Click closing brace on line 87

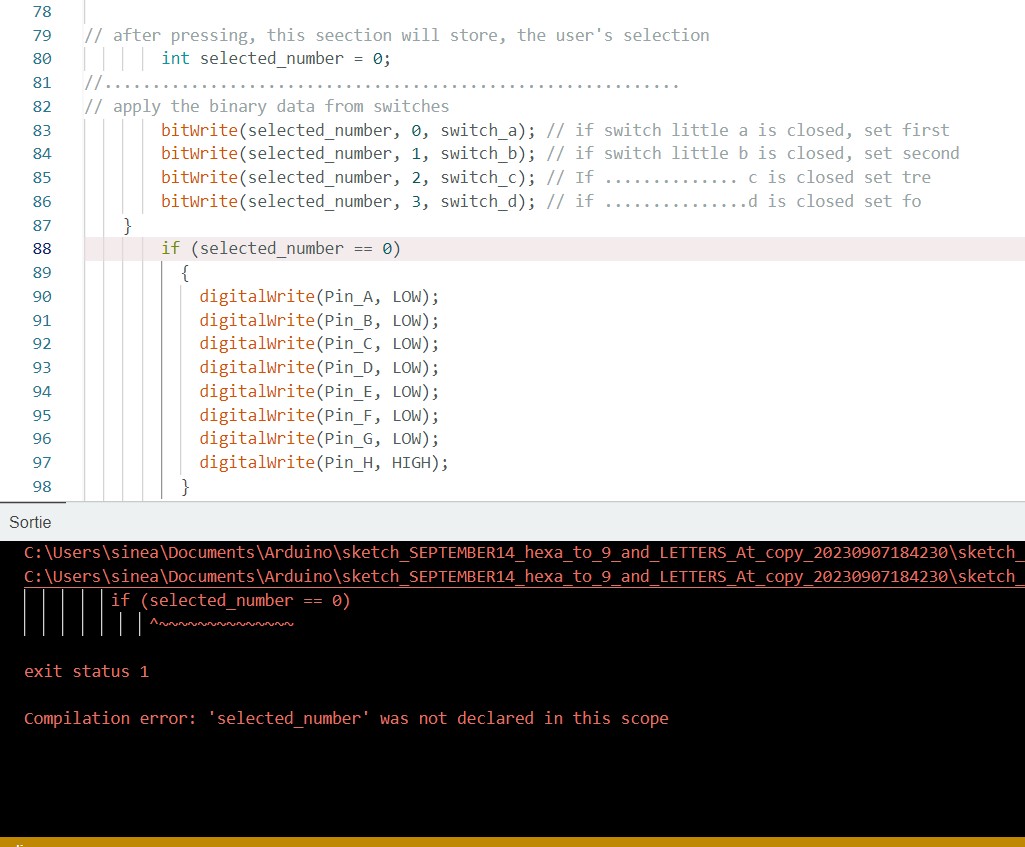(127, 226)
